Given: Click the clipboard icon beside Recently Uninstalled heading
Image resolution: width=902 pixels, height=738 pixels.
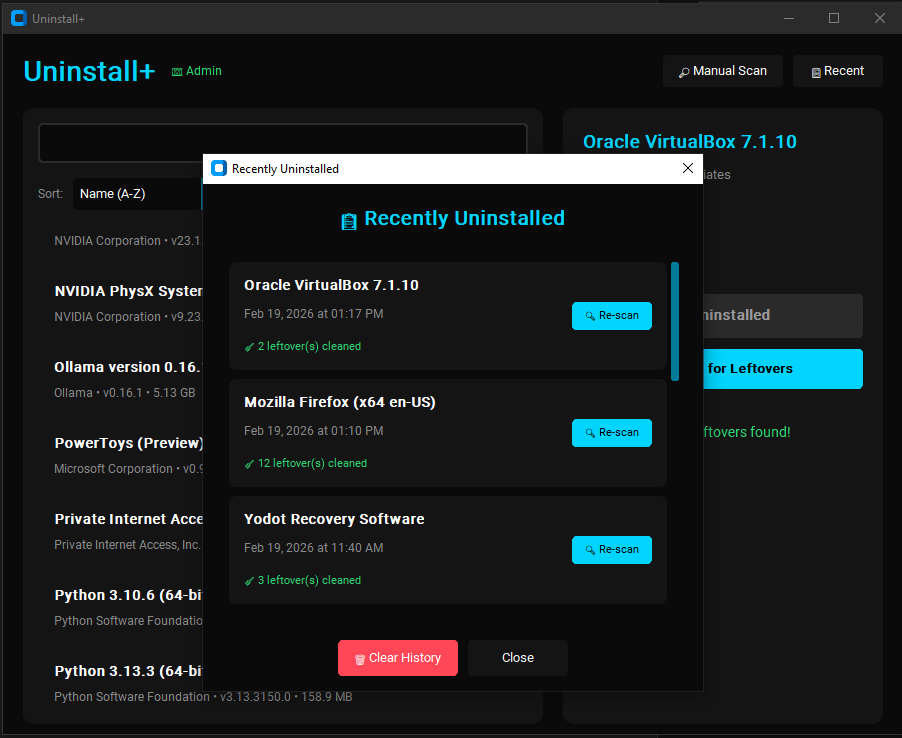Looking at the screenshot, I should click(349, 221).
